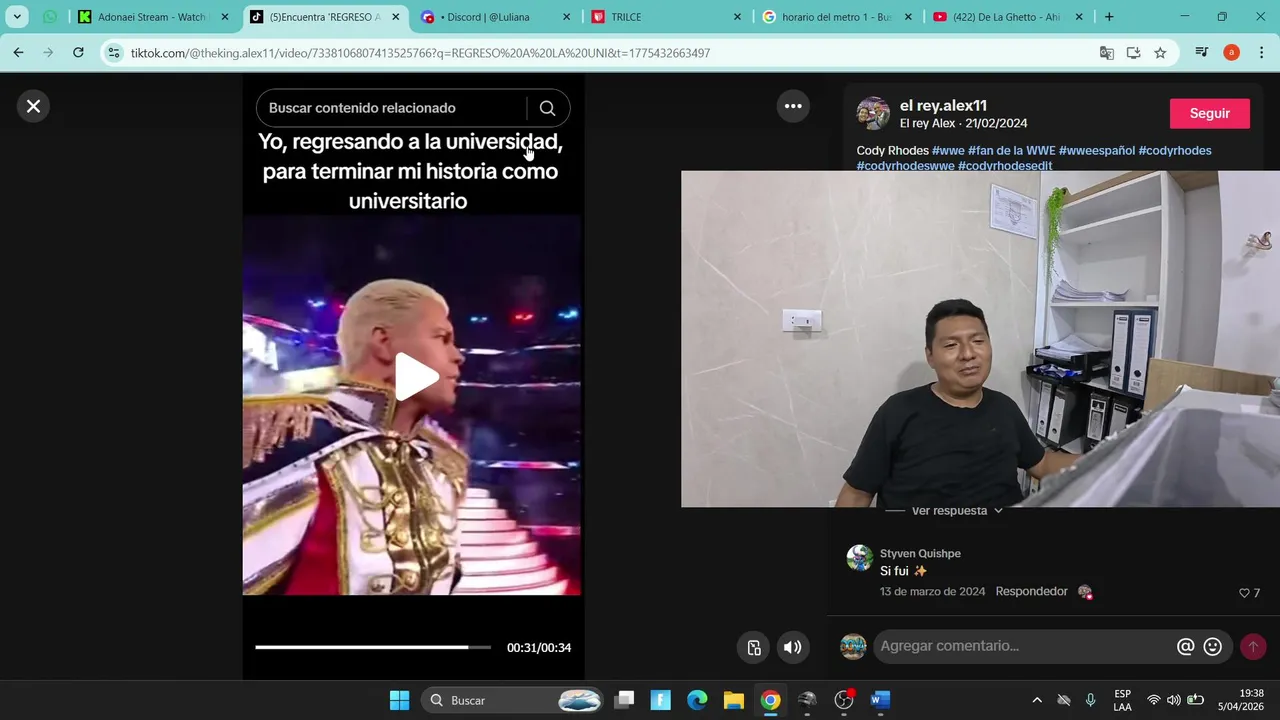Click the site info icon in address bar
The image size is (1280, 720).
114,53
